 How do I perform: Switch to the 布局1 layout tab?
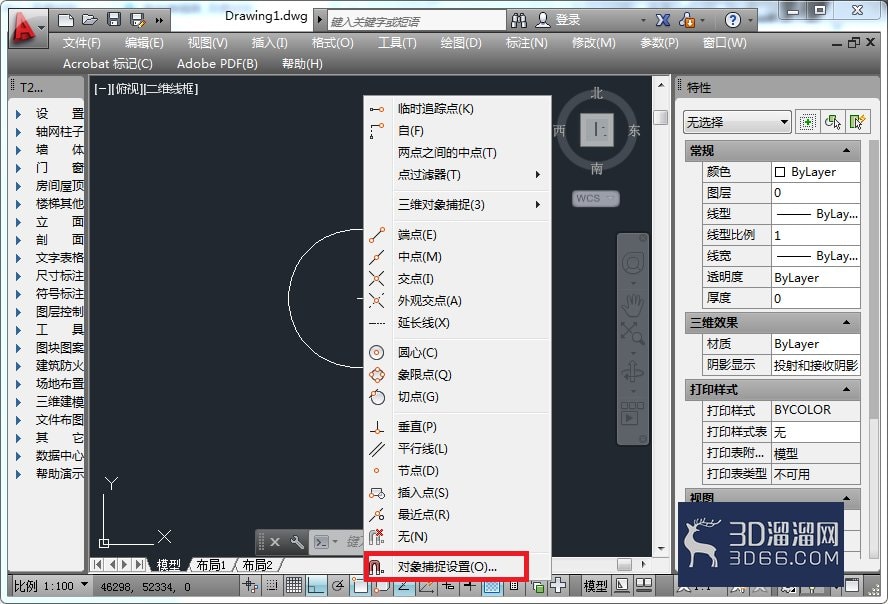click(x=211, y=564)
